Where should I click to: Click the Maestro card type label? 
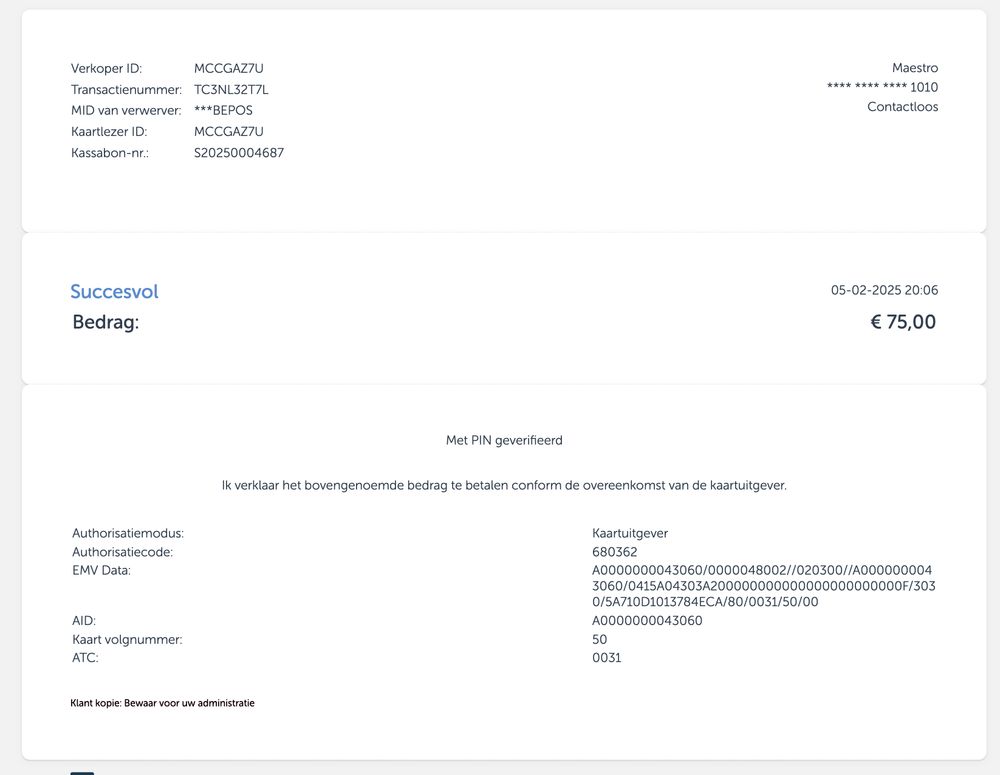coord(914,68)
